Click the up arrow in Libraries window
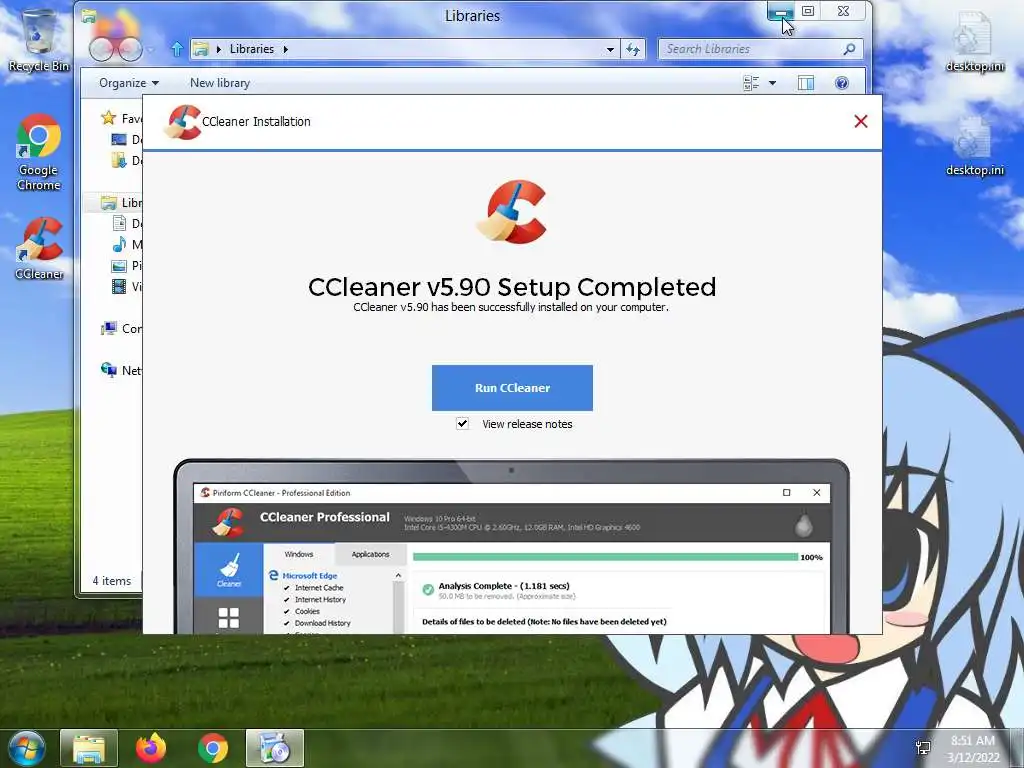The width and height of the screenshot is (1024, 768). 177,49
